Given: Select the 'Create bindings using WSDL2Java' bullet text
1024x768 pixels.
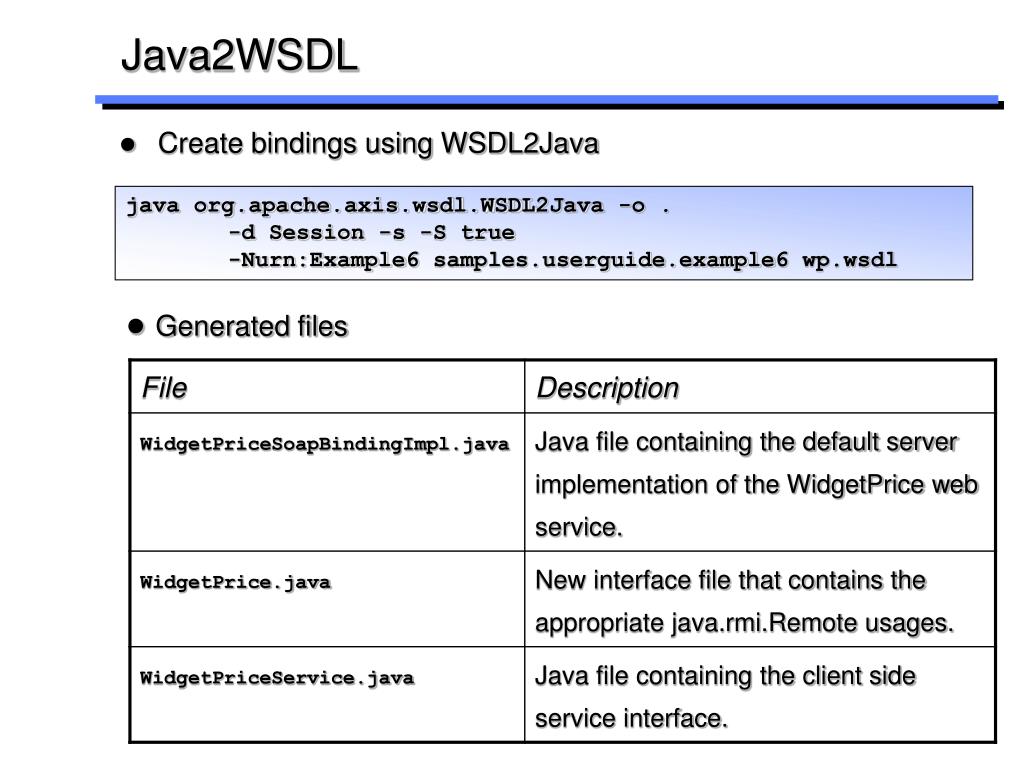Looking at the screenshot, I should pyautogui.click(x=378, y=144).
